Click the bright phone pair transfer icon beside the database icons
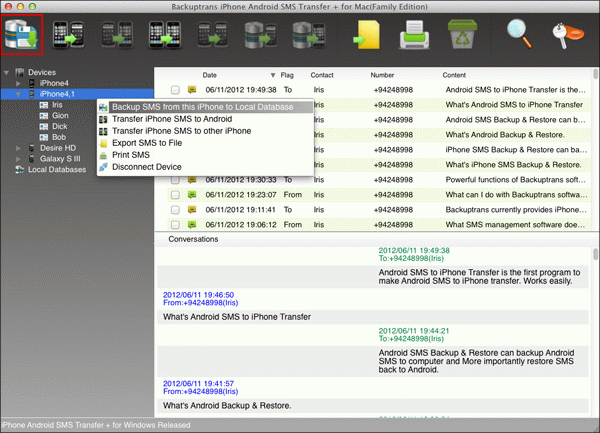600x433 pixels. click(x=165, y=35)
